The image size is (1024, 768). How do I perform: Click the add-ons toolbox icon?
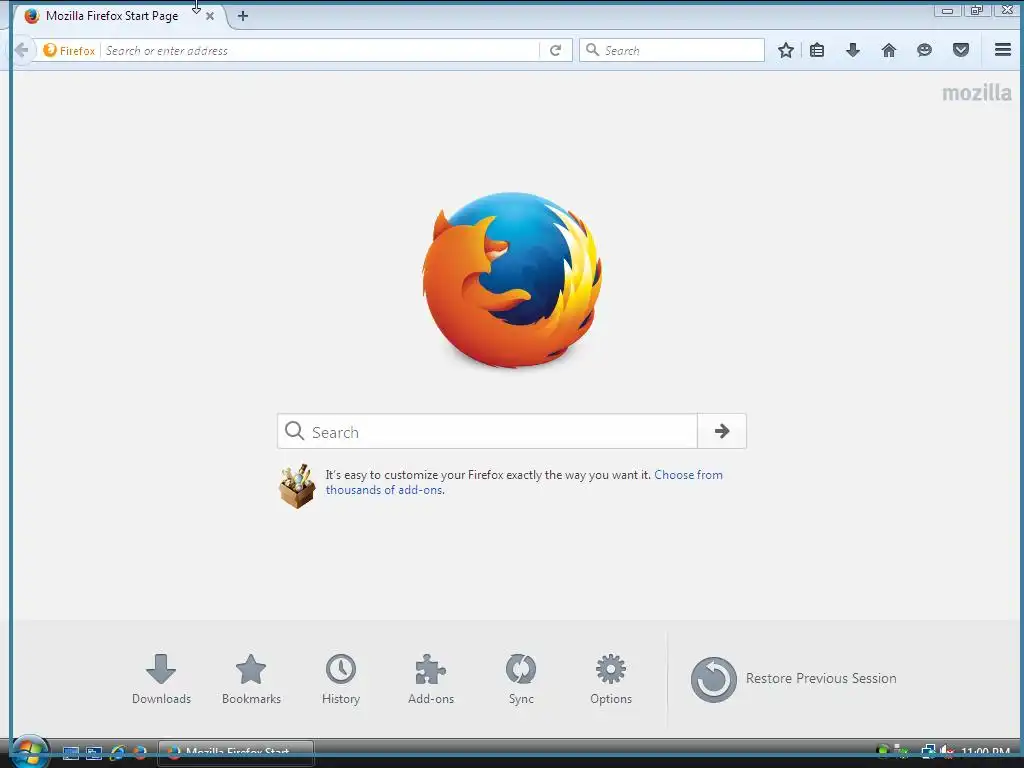297,486
